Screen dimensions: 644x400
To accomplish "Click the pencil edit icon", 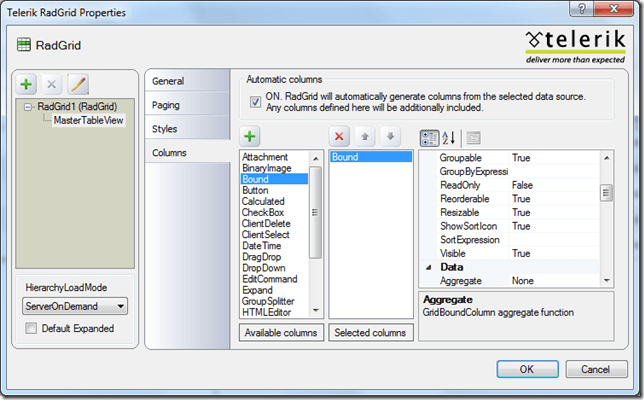I will 78,84.
